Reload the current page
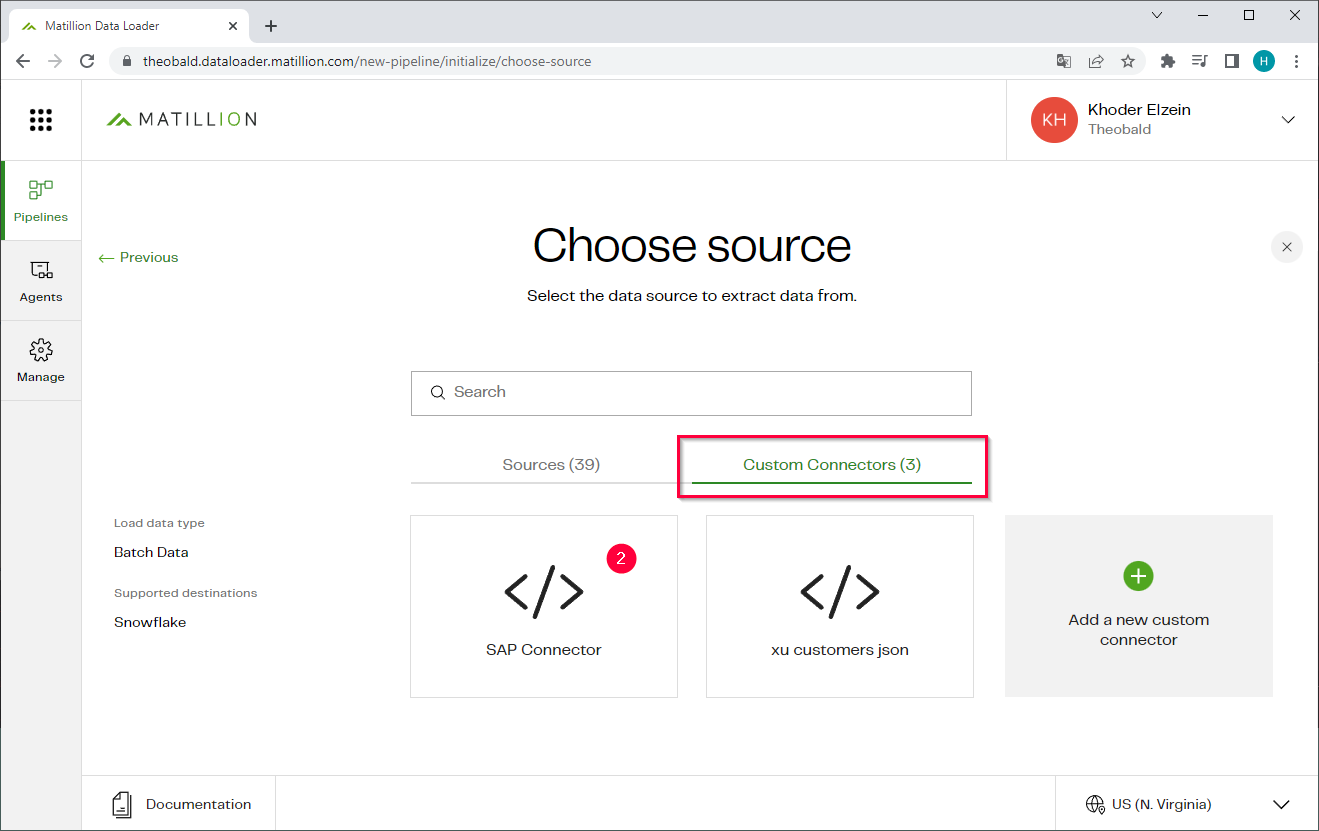The height and width of the screenshot is (831, 1319). coord(87,61)
